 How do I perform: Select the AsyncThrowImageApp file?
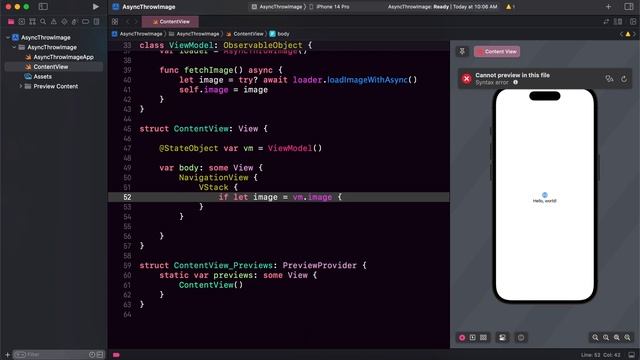59,57
